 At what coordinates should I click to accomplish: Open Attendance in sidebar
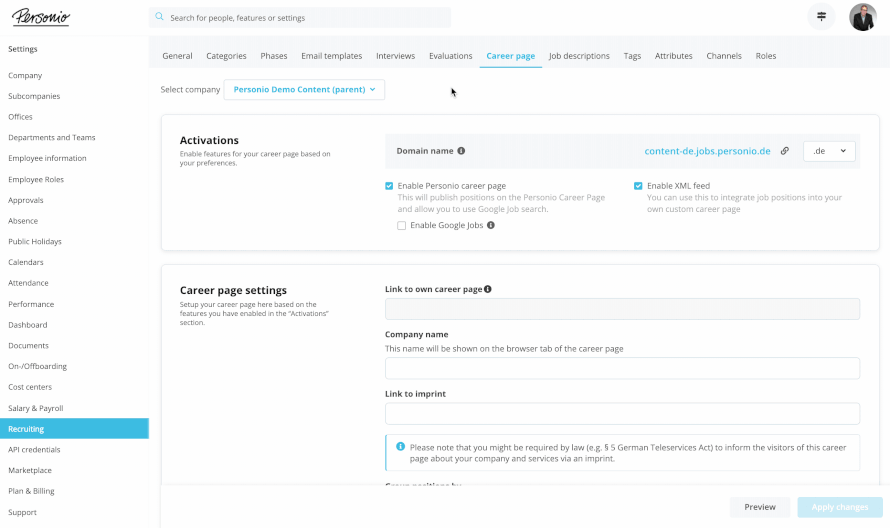point(28,283)
